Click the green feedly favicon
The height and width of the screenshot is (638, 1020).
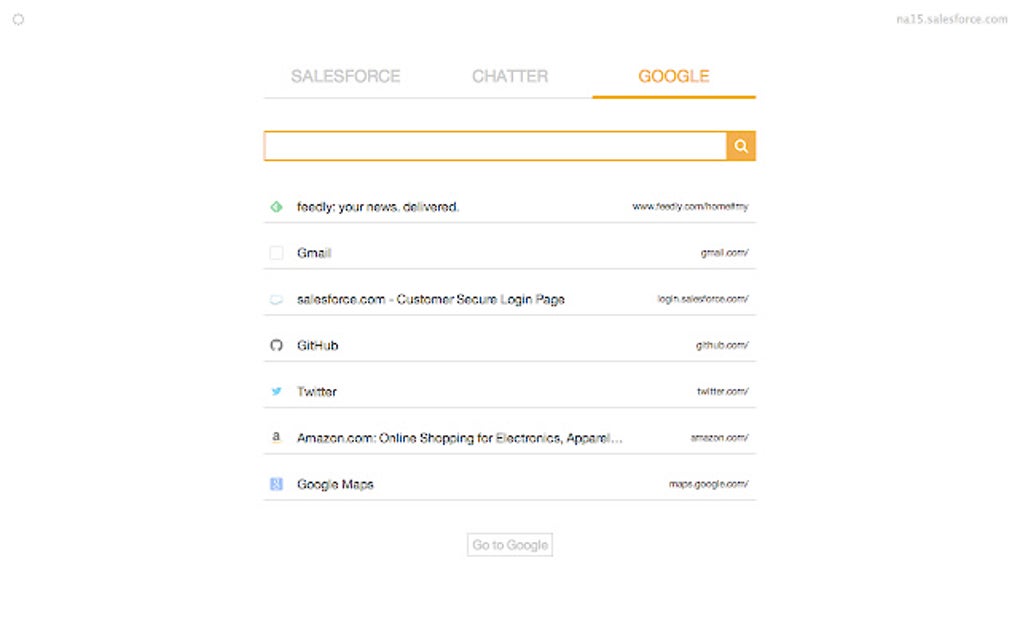pyautogui.click(x=277, y=207)
